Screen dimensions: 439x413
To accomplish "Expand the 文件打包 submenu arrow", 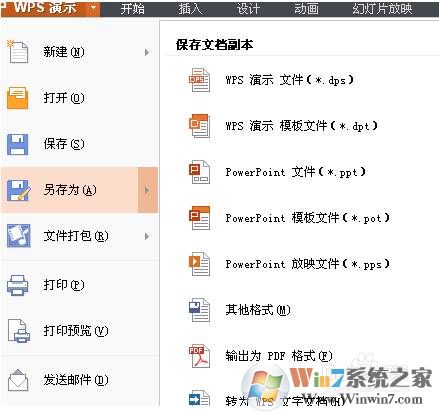I will (147, 236).
